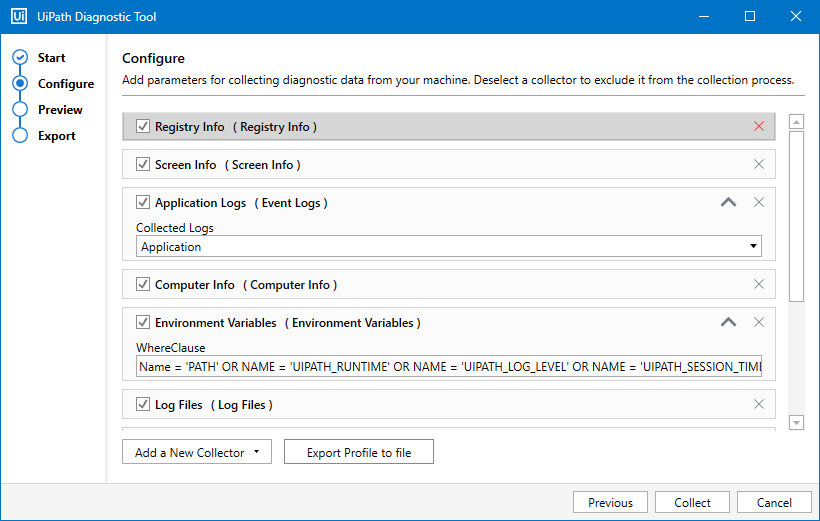This screenshot has width=820, height=521.
Task: Collapse the Application Logs section
Action: pyautogui.click(x=728, y=202)
